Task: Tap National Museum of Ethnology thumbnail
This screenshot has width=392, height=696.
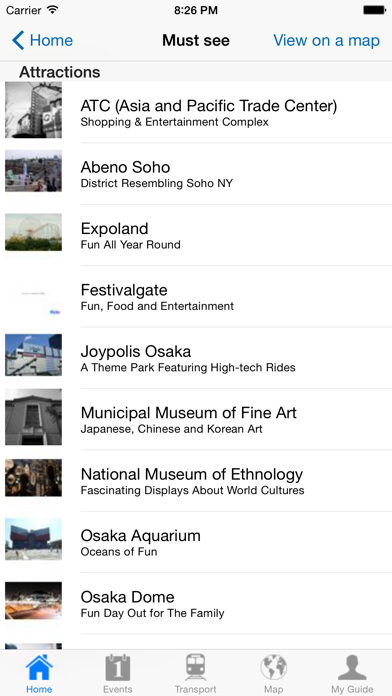Action: tap(33, 478)
